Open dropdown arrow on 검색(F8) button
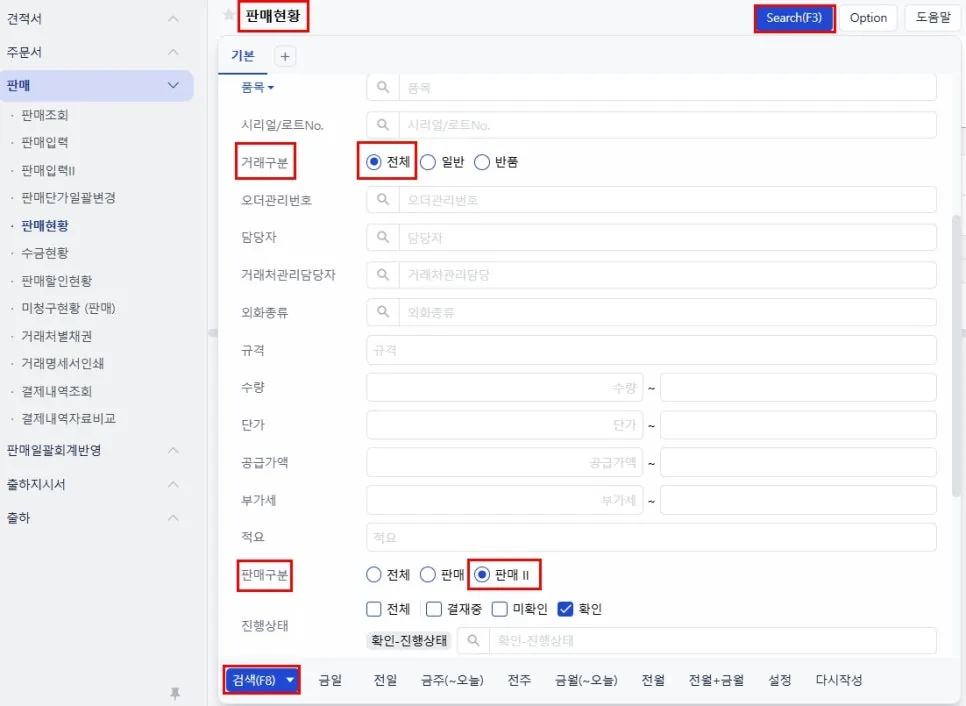Viewport: 966px width, 706px height. coord(290,680)
